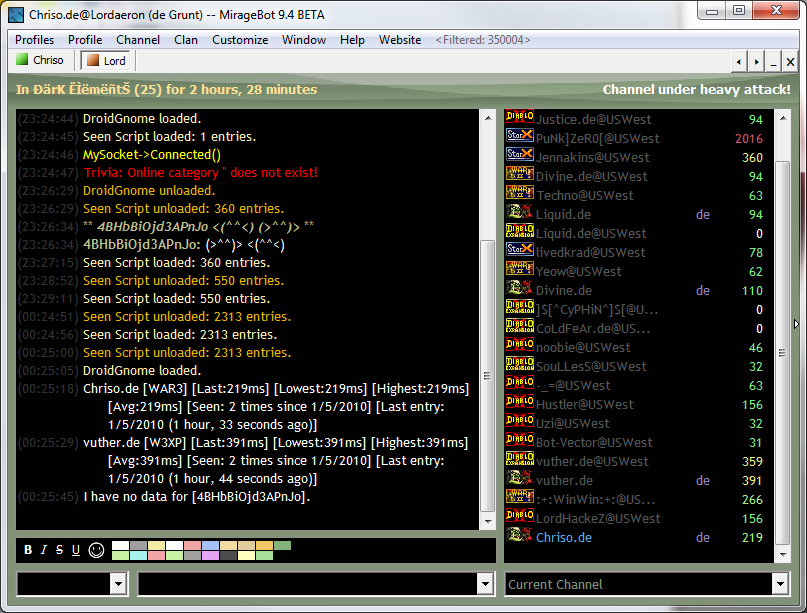Image resolution: width=807 pixels, height=613 pixels.
Task: Click the Diablo icon beside Uzi@USWest
Action: pyautogui.click(x=520, y=422)
